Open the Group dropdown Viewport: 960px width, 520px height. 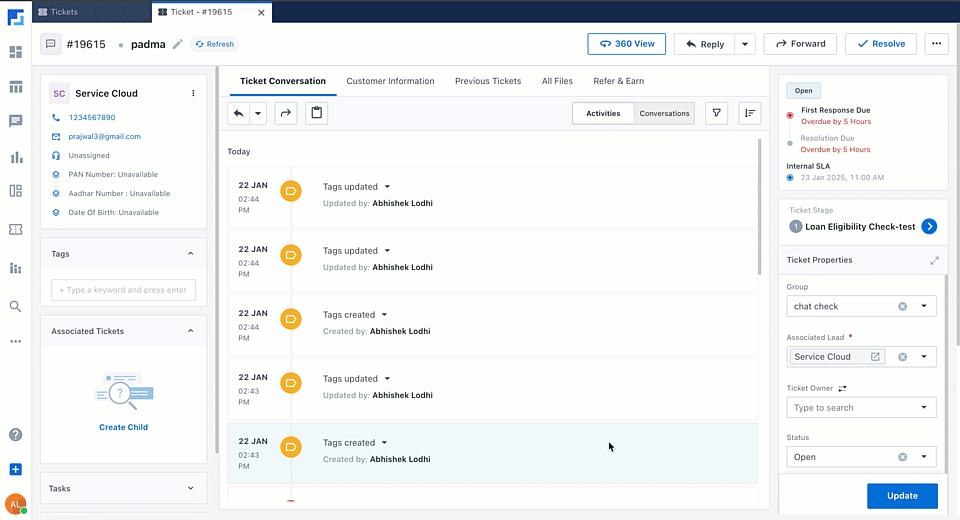[924, 306]
